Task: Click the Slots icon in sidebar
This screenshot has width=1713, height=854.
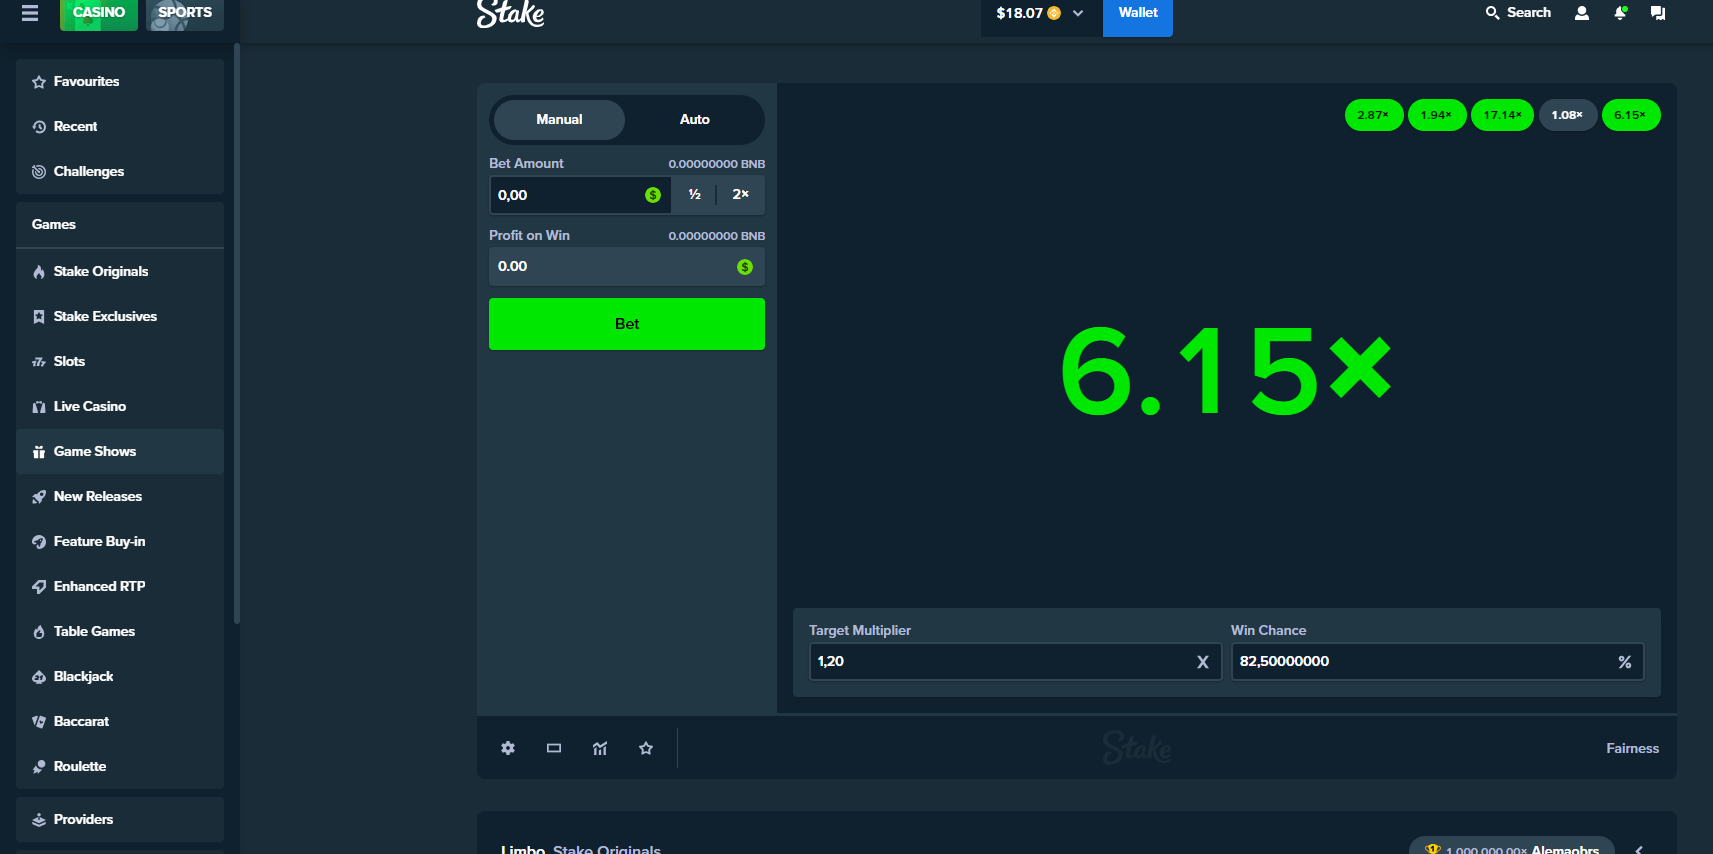Action: pos(39,362)
